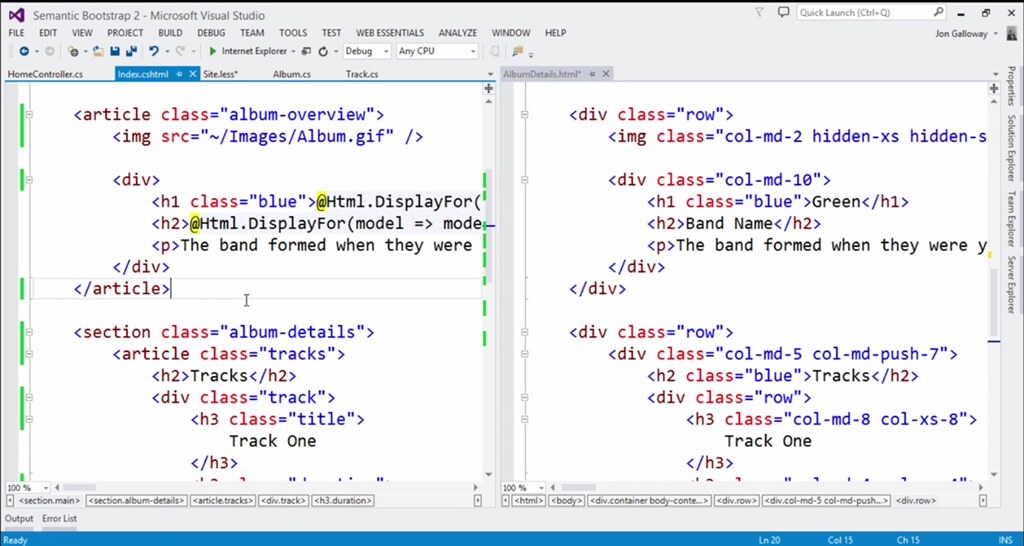Open the Error List panel tab

pyautogui.click(x=59, y=519)
